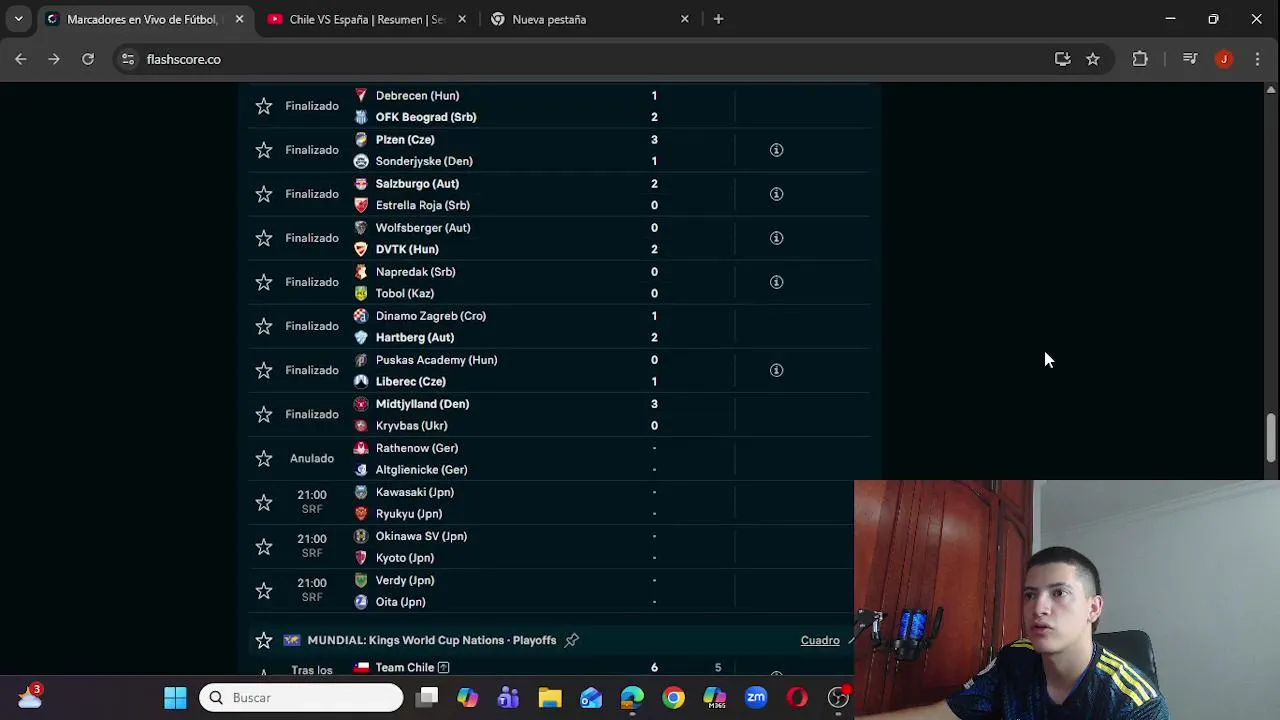Viewport: 1280px width, 720px height.
Task: Star the Okinawa SV vs Kyoto match
Action: pos(264,546)
